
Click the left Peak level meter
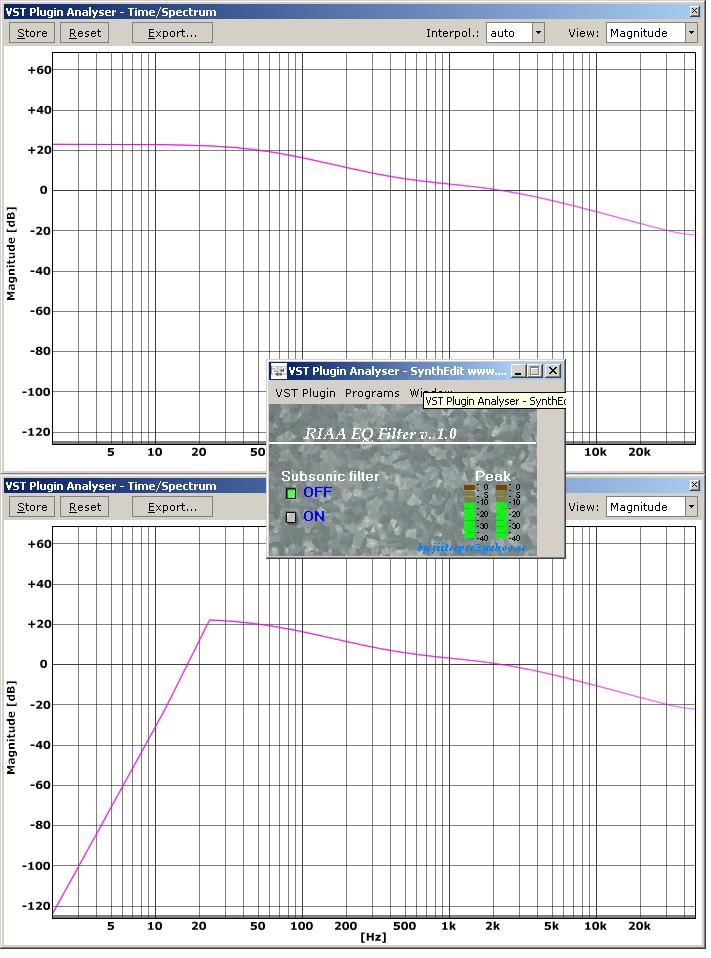tap(469, 512)
